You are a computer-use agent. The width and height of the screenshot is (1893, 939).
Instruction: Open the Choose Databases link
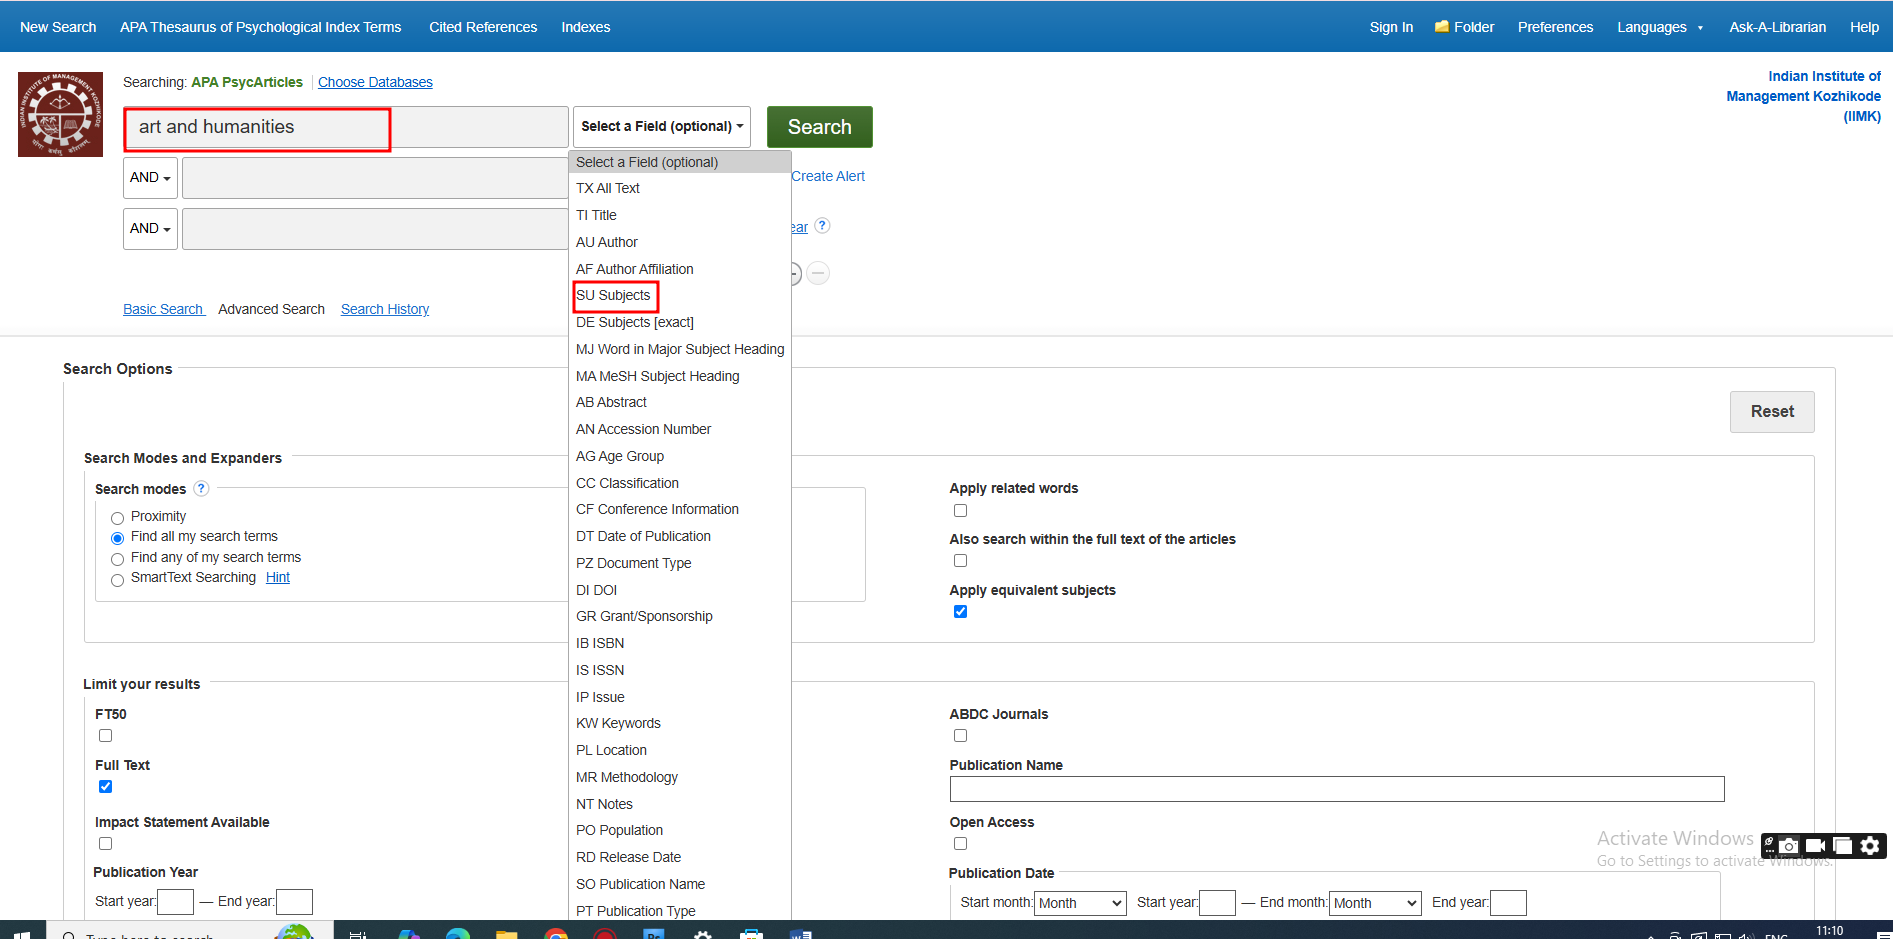[375, 82]
